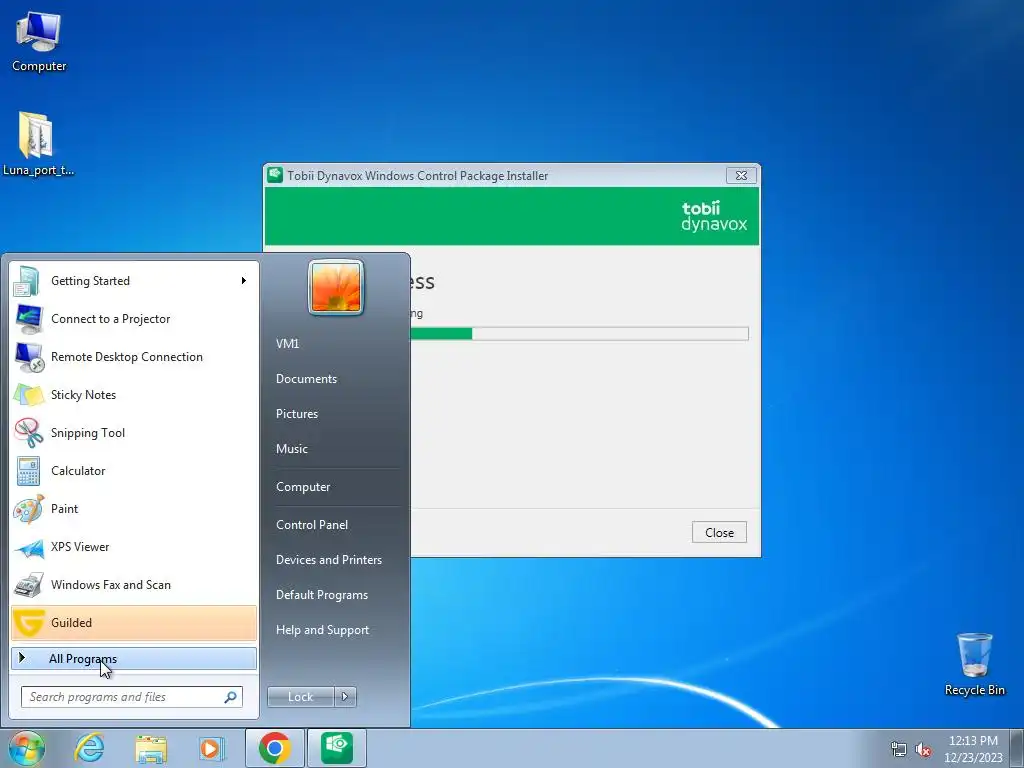
Task: Open Music from Start menu
Action: (x=291, y=449)
